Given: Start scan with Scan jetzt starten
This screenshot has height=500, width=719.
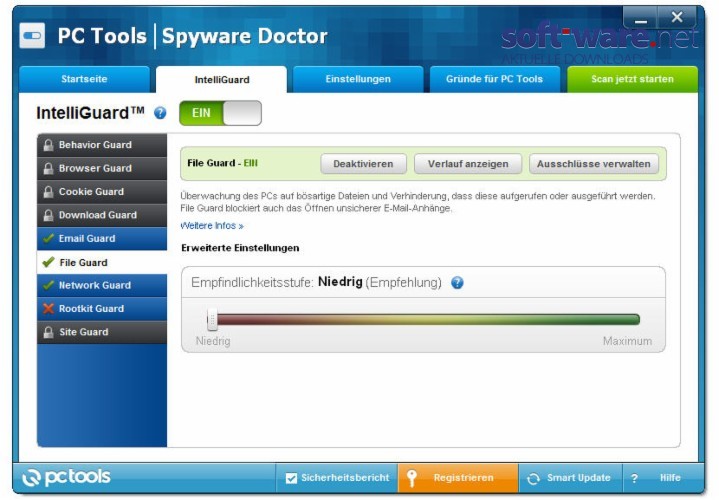Looking at the screenshot, I should pos(632,79).
